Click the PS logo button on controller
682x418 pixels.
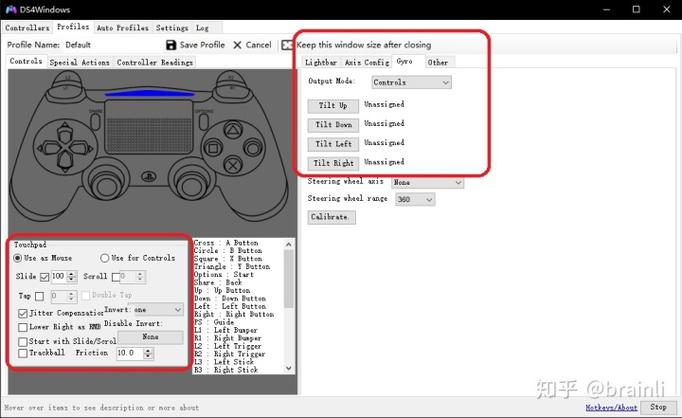149,177
